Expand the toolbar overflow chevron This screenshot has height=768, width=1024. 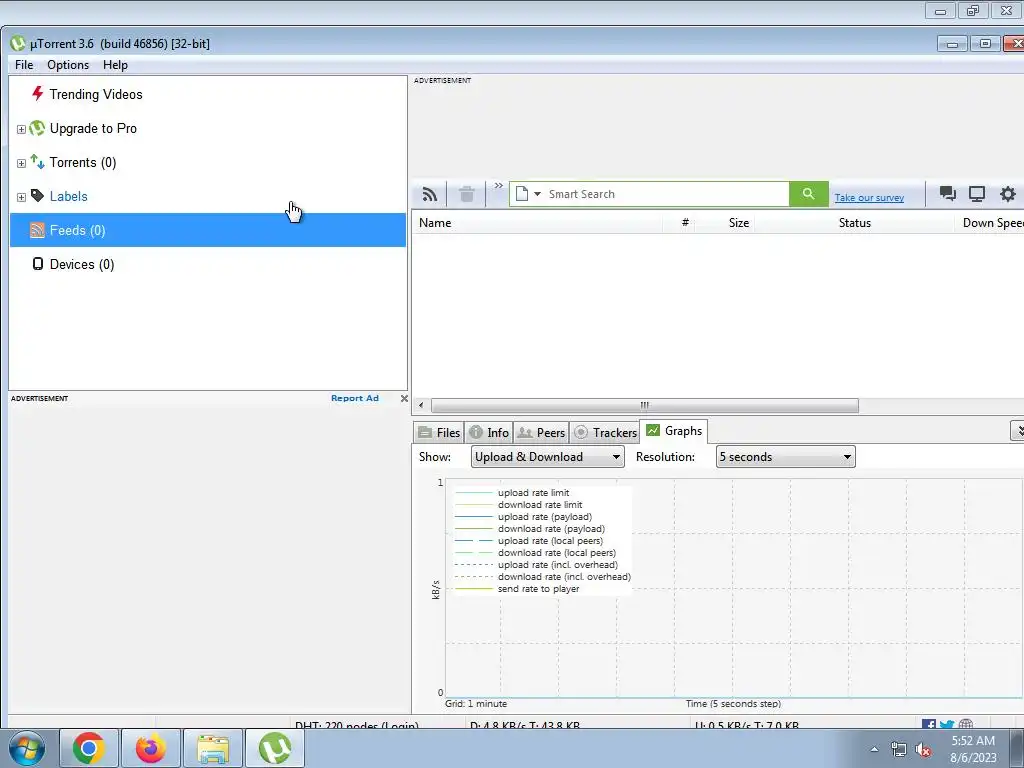tap(498, 186)
